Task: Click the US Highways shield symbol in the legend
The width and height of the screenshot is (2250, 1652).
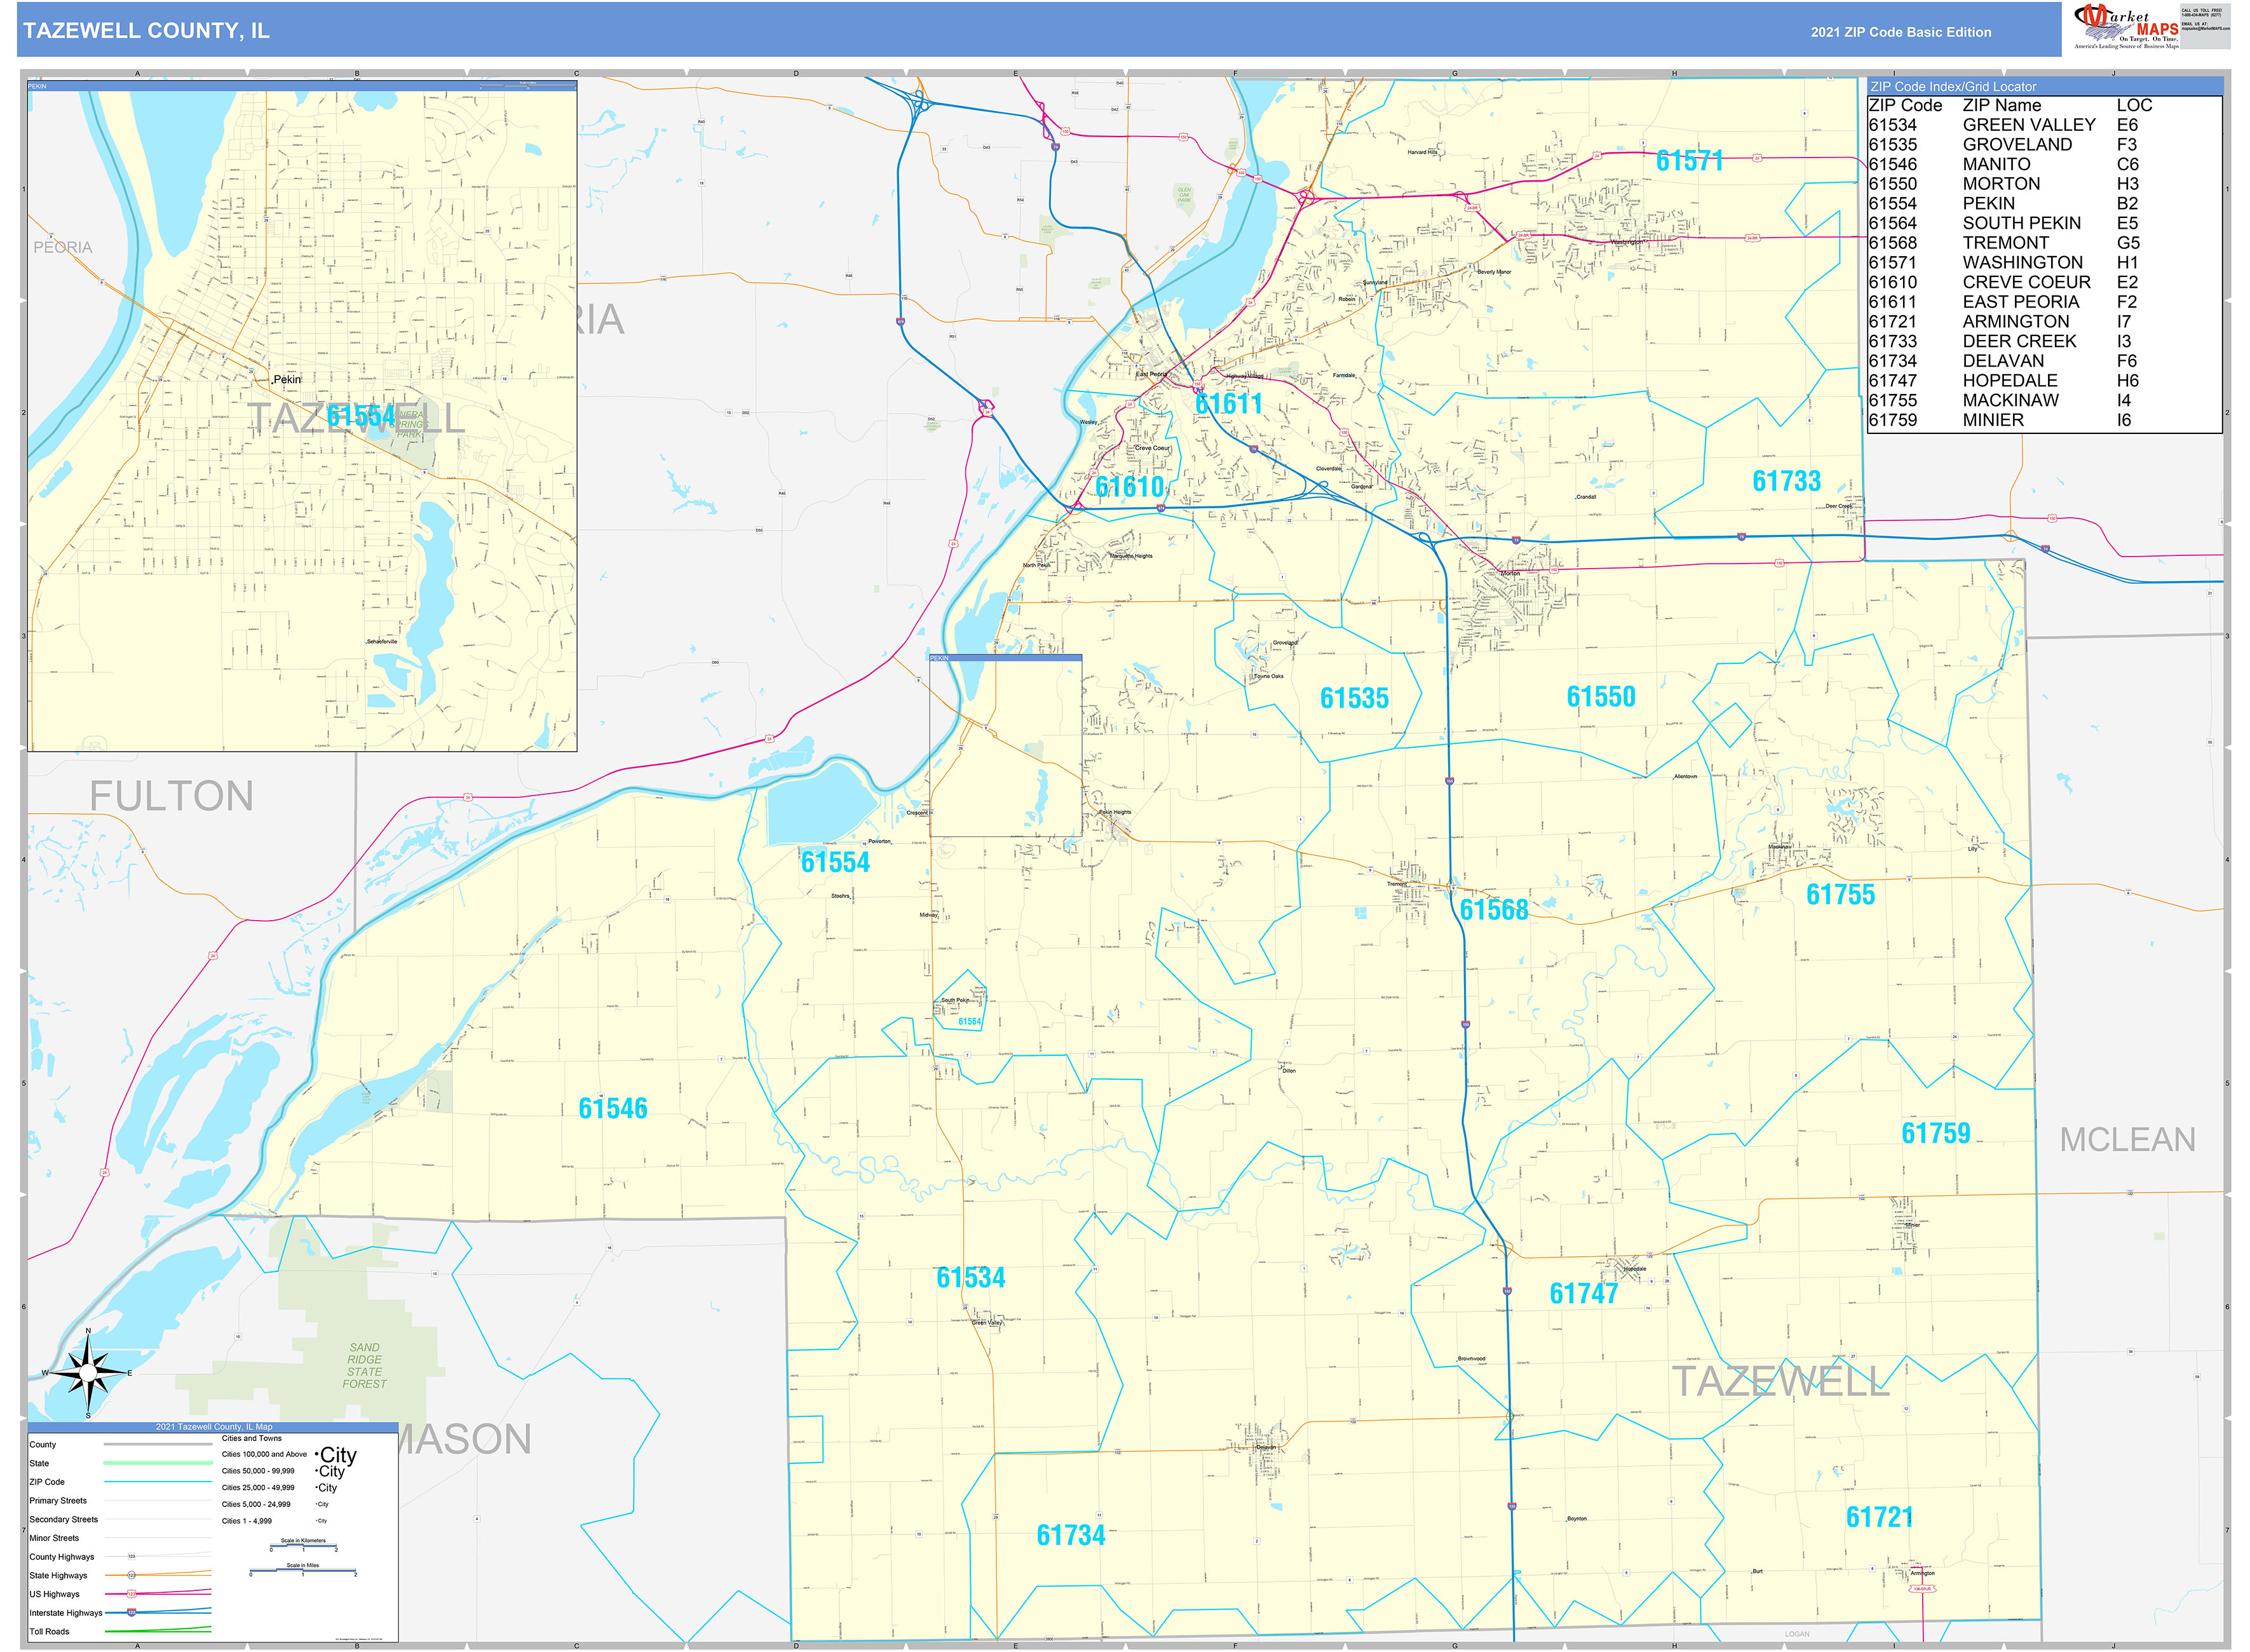Action: pos(132,1594)
